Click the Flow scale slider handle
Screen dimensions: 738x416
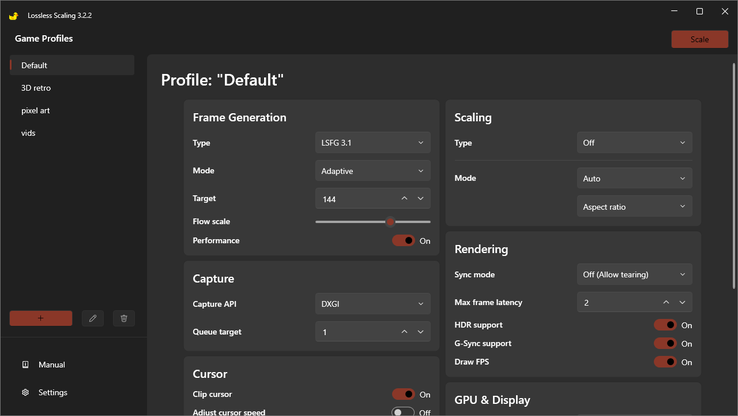click(390, 222)
